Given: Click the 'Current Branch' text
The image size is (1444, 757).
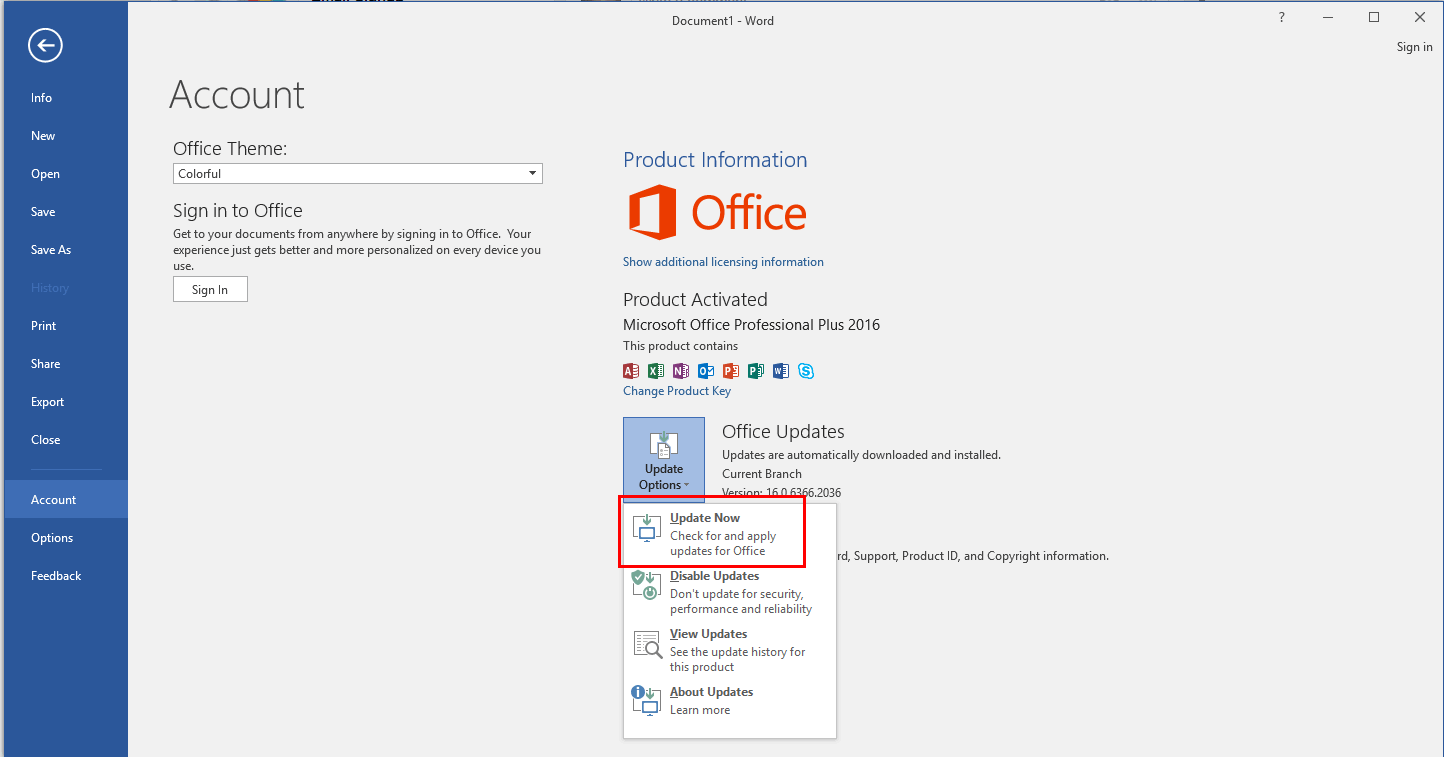Looking at the screenshot, I should pyautogui.click(x=762, y=474).
